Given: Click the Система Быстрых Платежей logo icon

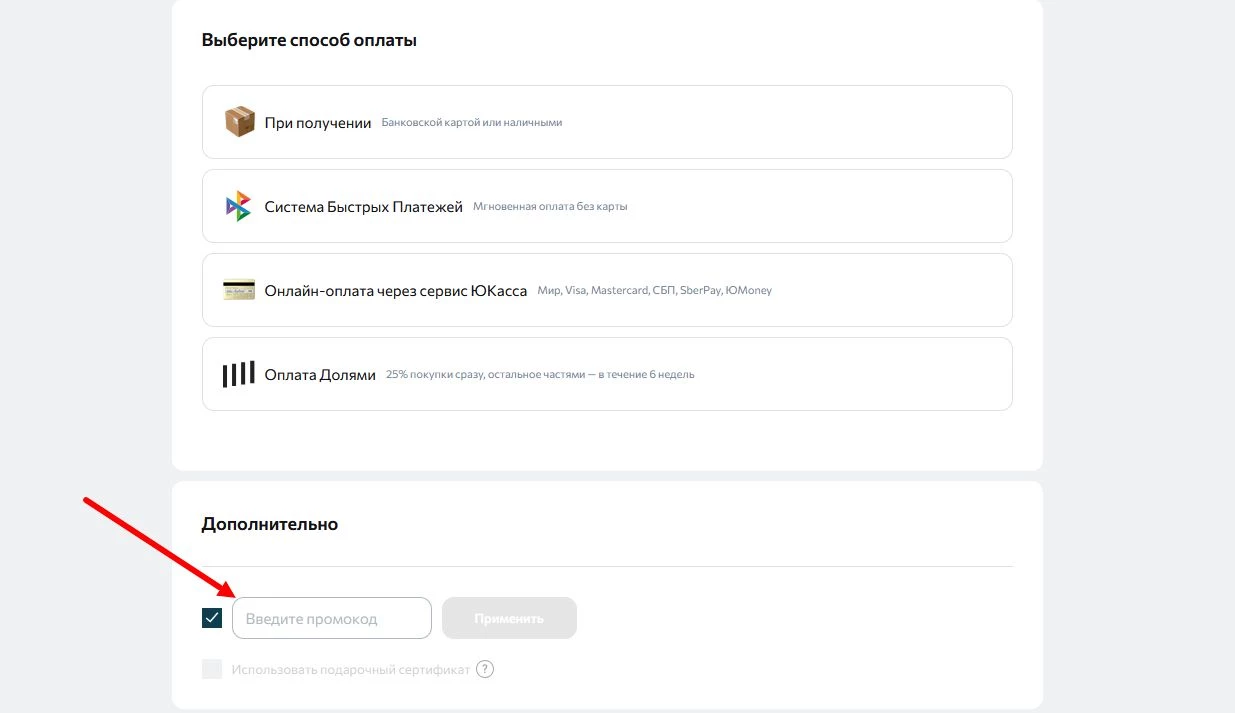Looking at the screenshot, I should [x=238, y=206].
